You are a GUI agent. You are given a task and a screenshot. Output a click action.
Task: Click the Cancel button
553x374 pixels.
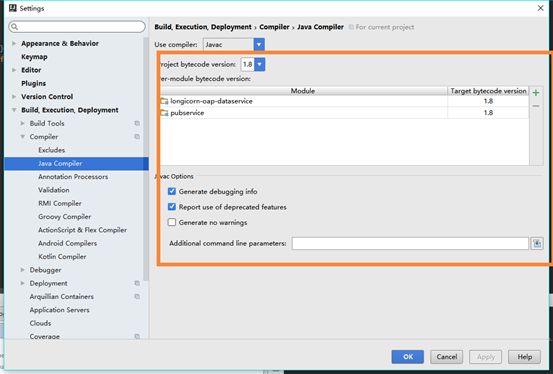[x=446, y=357]
